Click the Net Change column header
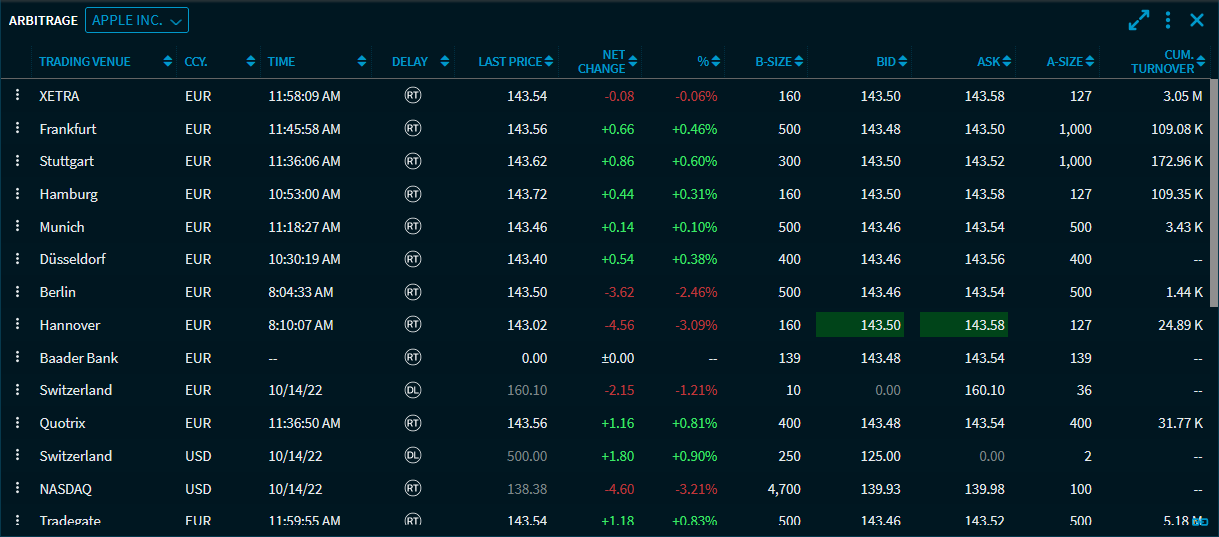The height and width of the screenshot is (537, 1219). [x=602, y=62]
